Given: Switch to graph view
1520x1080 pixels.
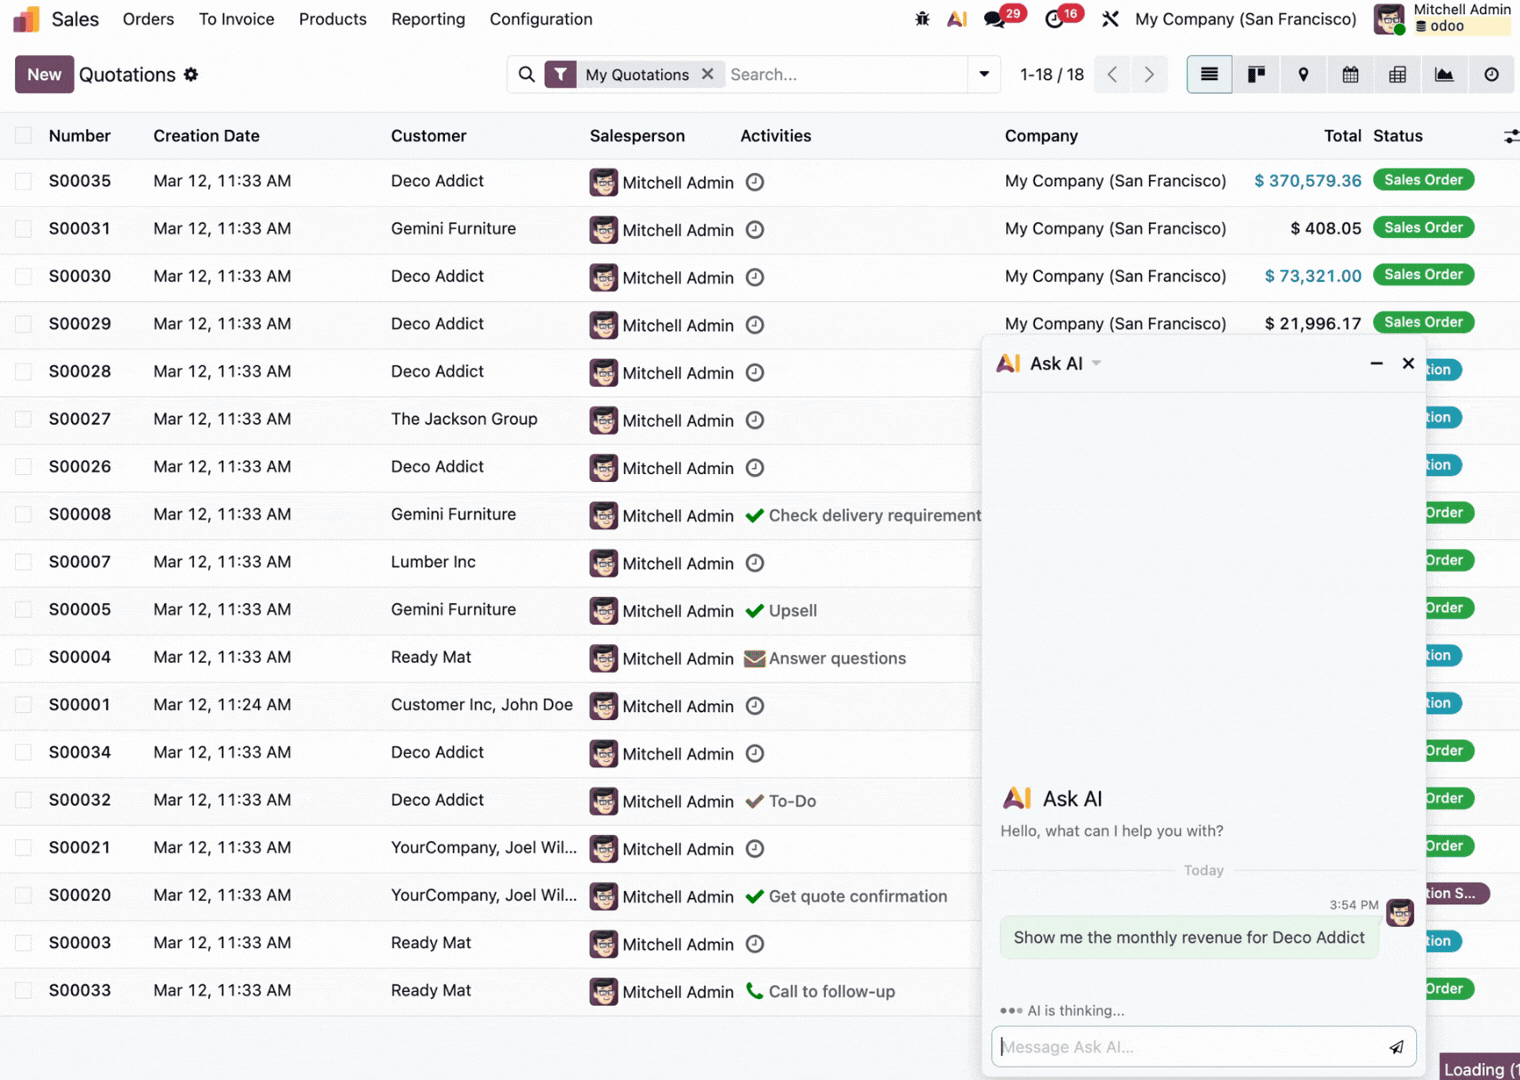Looking at the screenshot, I should pos(1444,74).
